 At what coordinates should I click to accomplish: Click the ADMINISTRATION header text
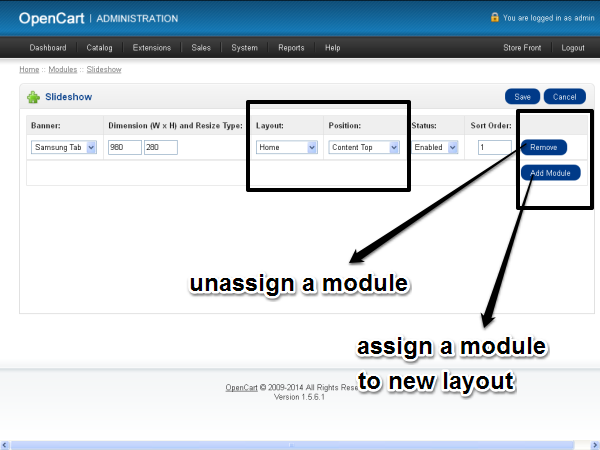point(137,18)
